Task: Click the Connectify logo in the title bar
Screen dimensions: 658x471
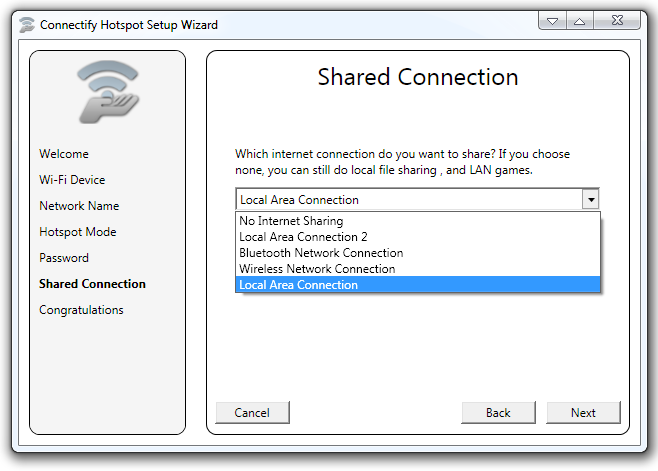Action: point(27,25)
